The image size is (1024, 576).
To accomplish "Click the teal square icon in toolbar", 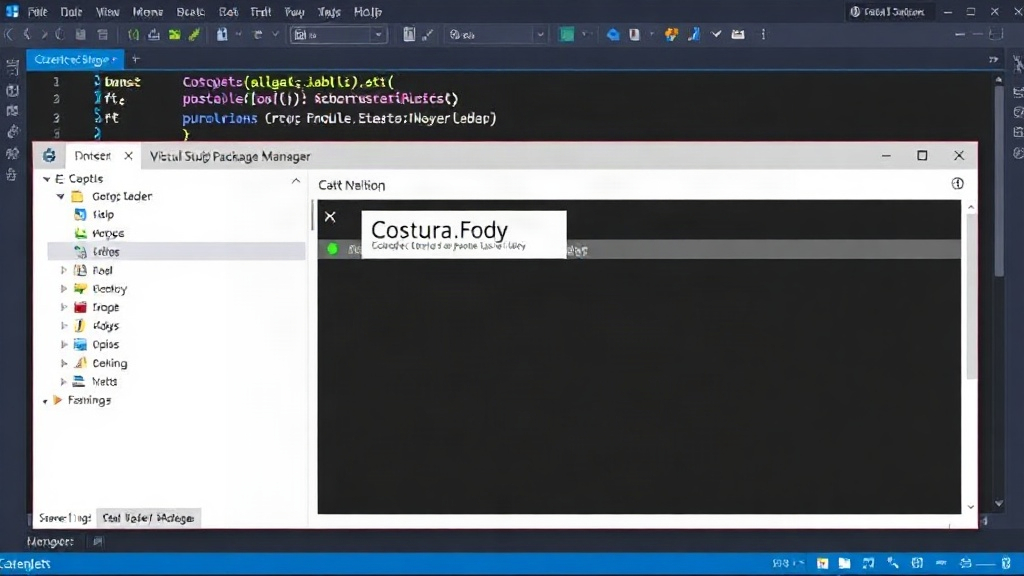I will [566, 35].
